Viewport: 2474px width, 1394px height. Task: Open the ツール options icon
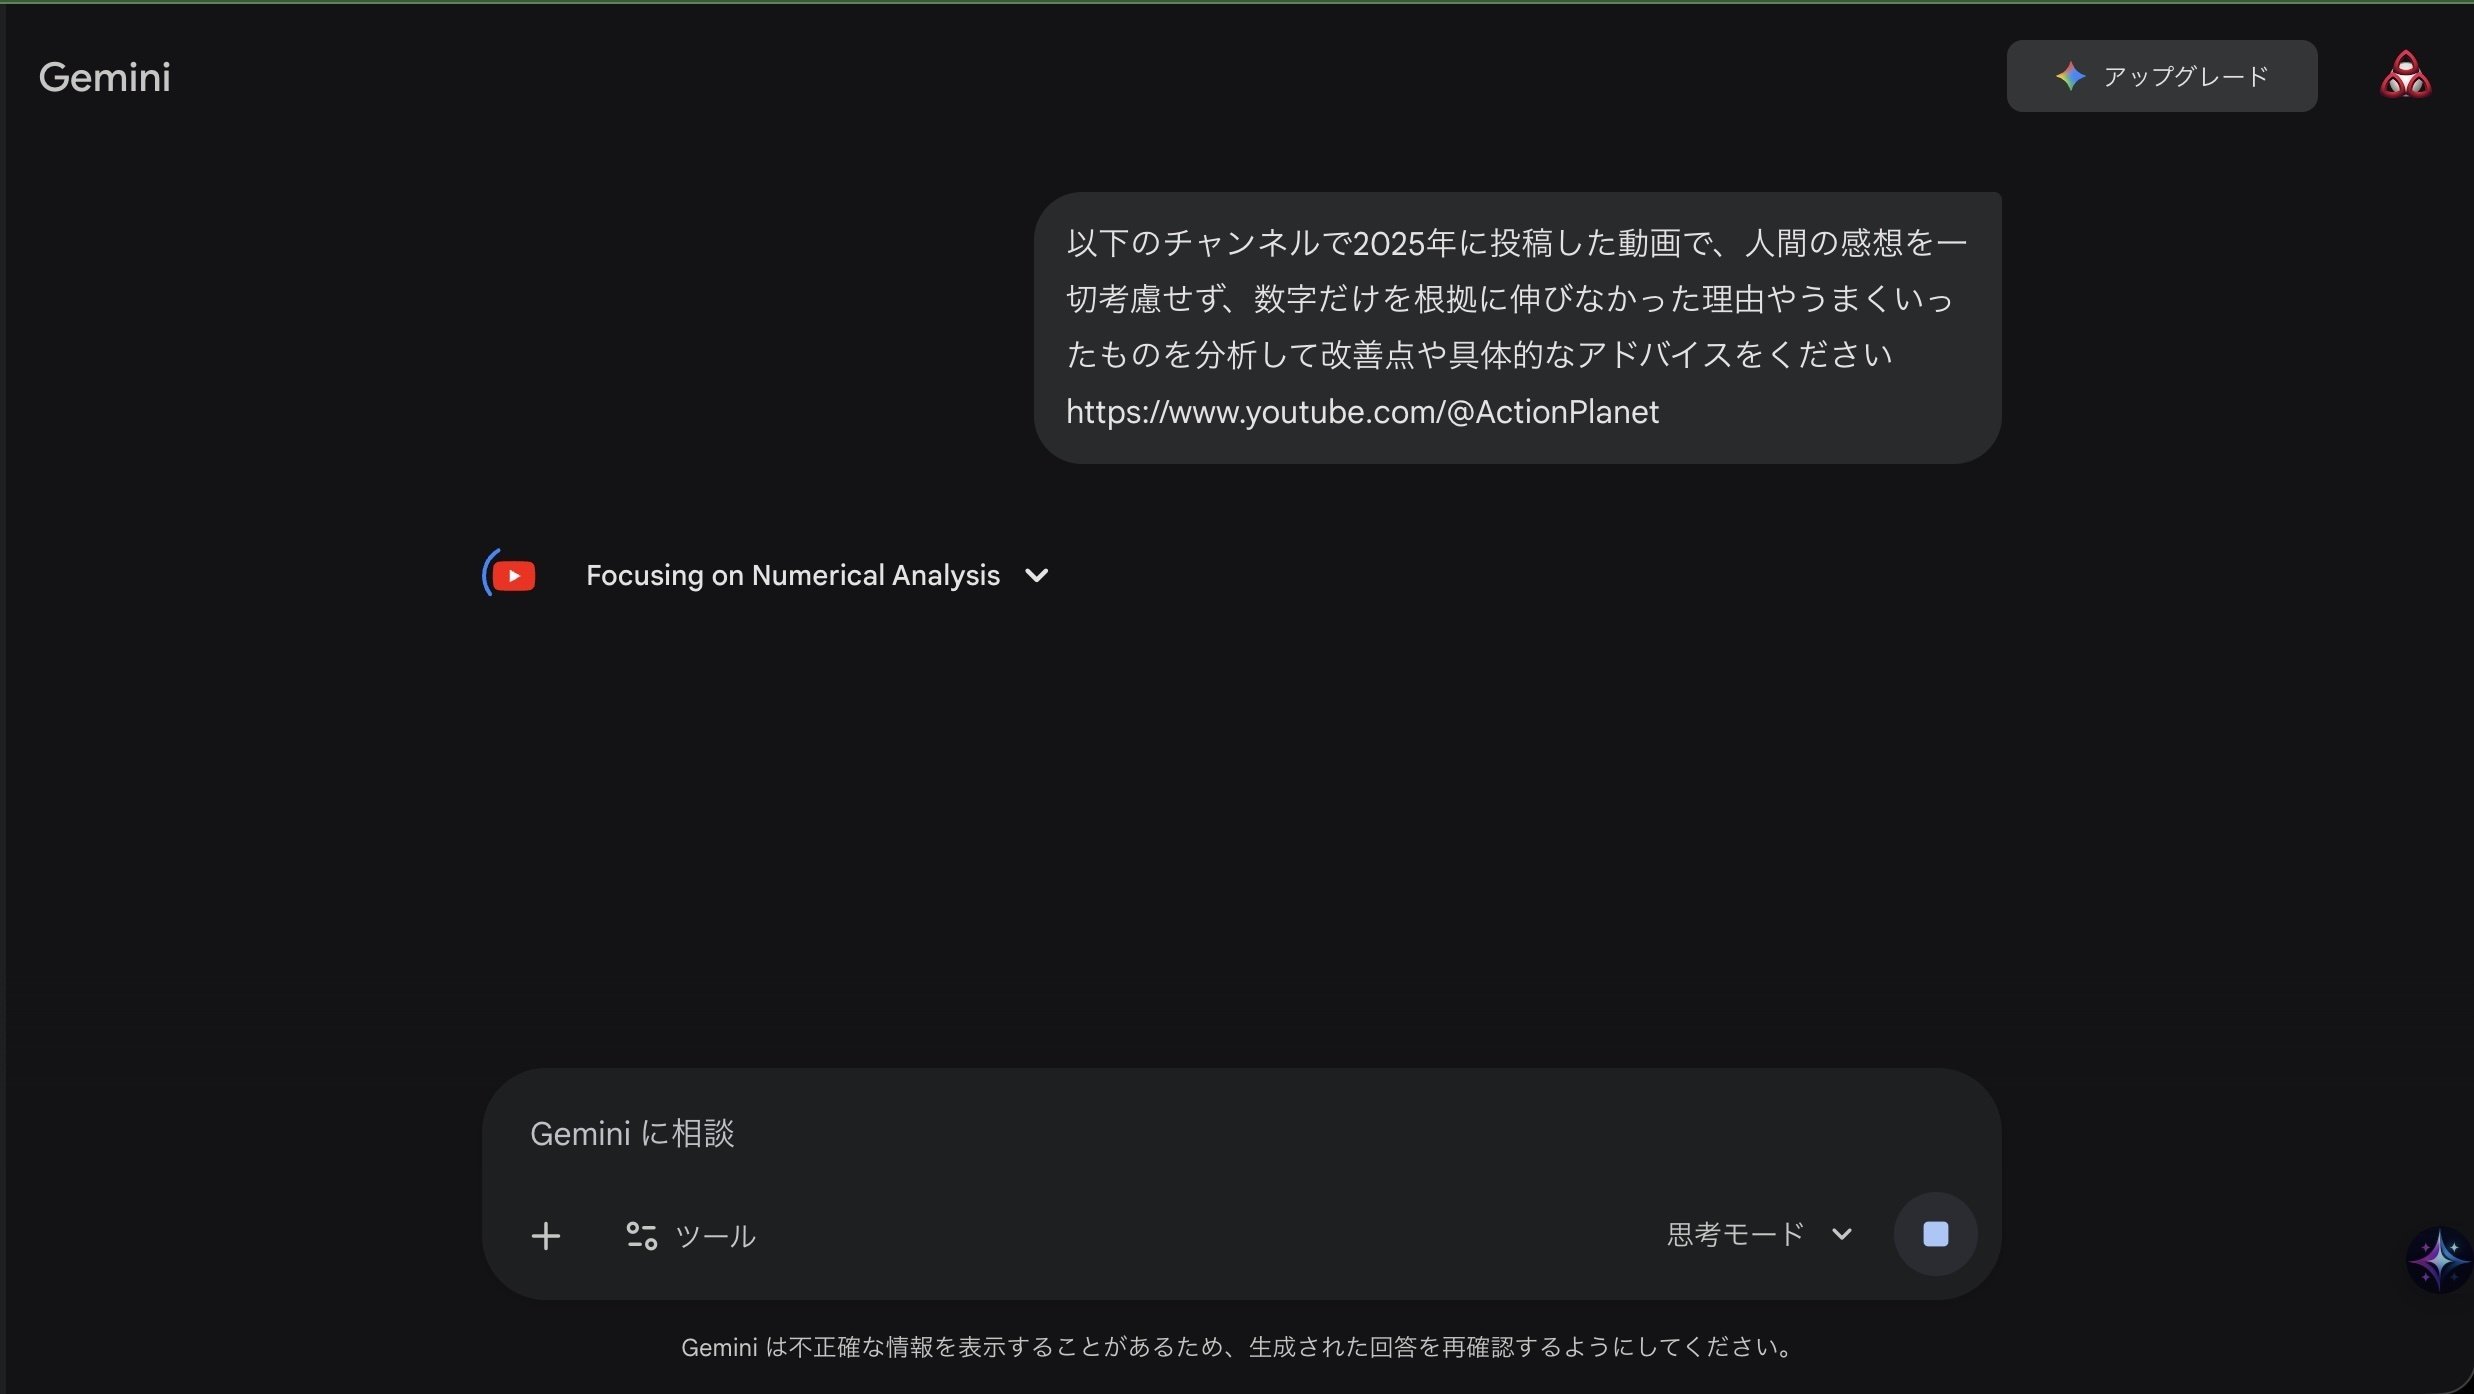640,1235
